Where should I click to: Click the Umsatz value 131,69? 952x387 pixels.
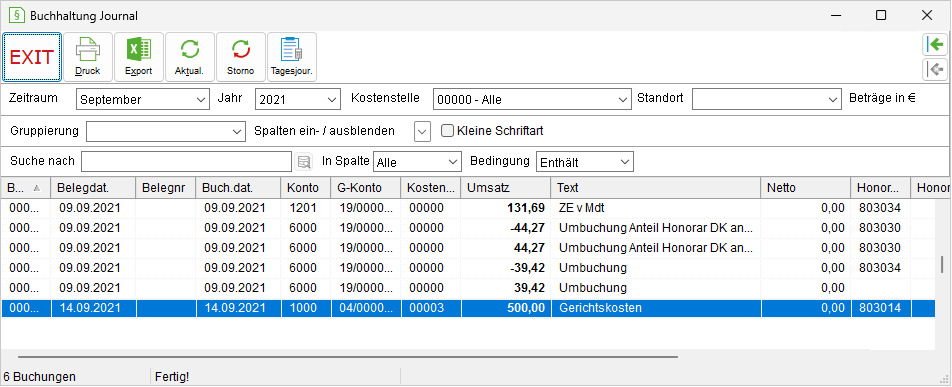tap(526, 208)
